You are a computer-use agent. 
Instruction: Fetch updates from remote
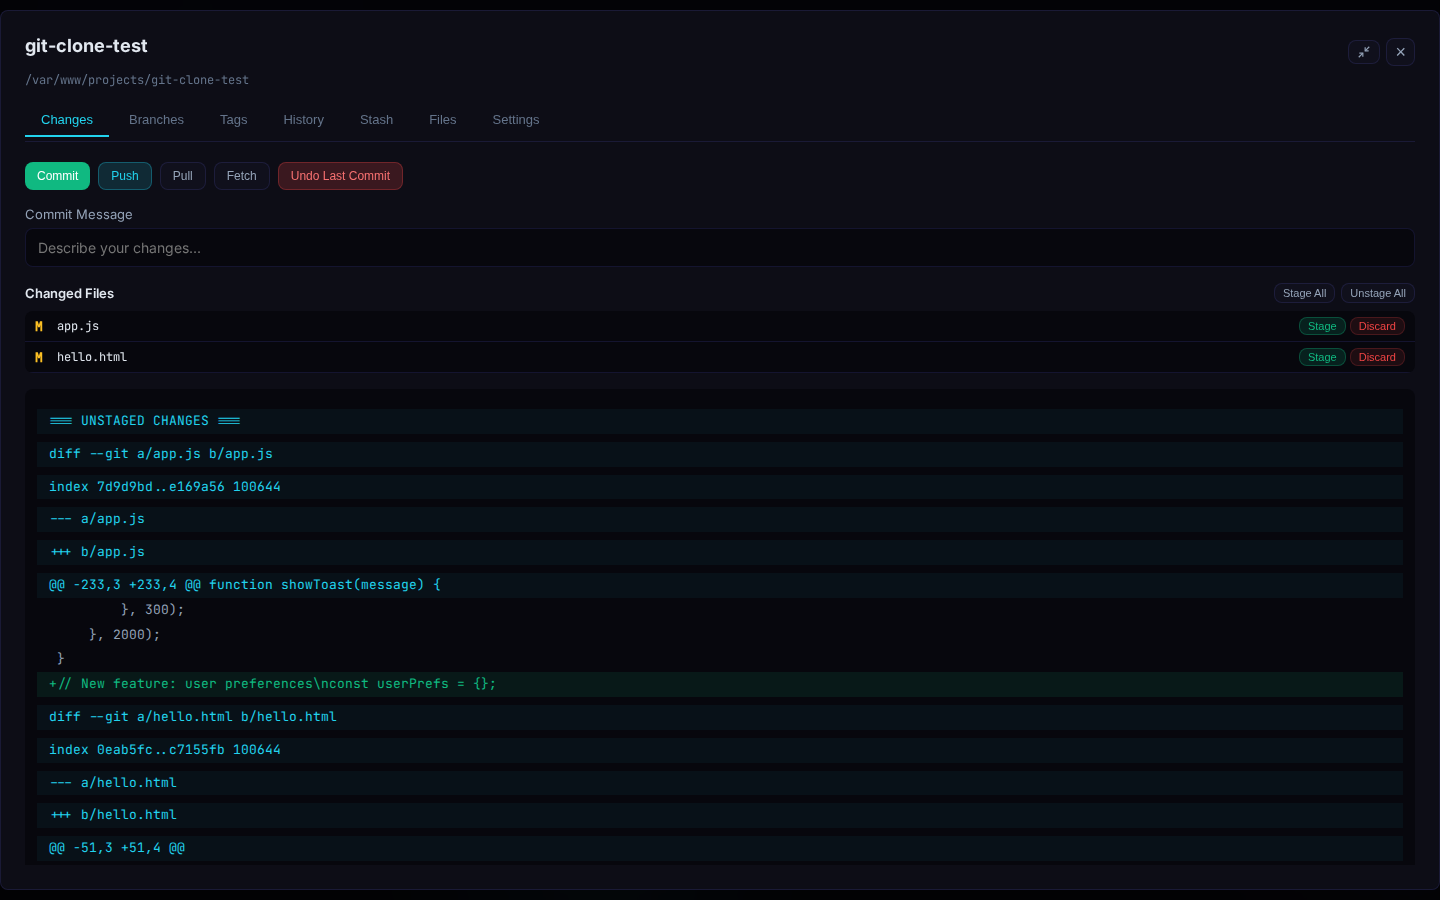tap(241, 176)
